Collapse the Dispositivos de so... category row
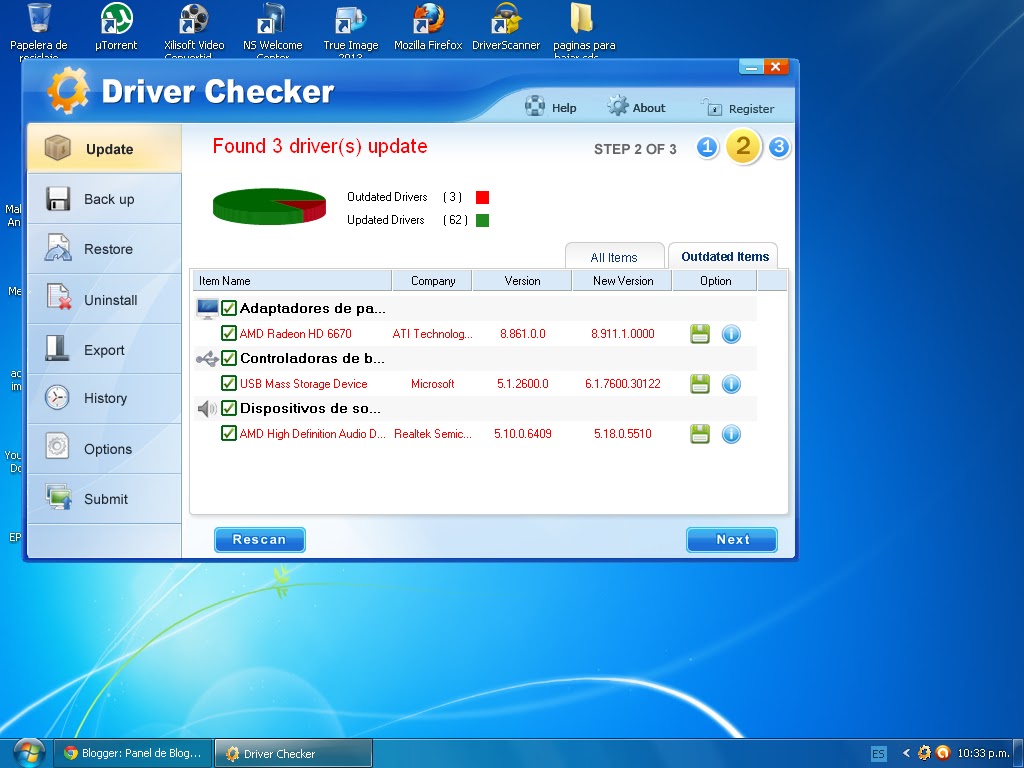 click(x=475, y=409)
